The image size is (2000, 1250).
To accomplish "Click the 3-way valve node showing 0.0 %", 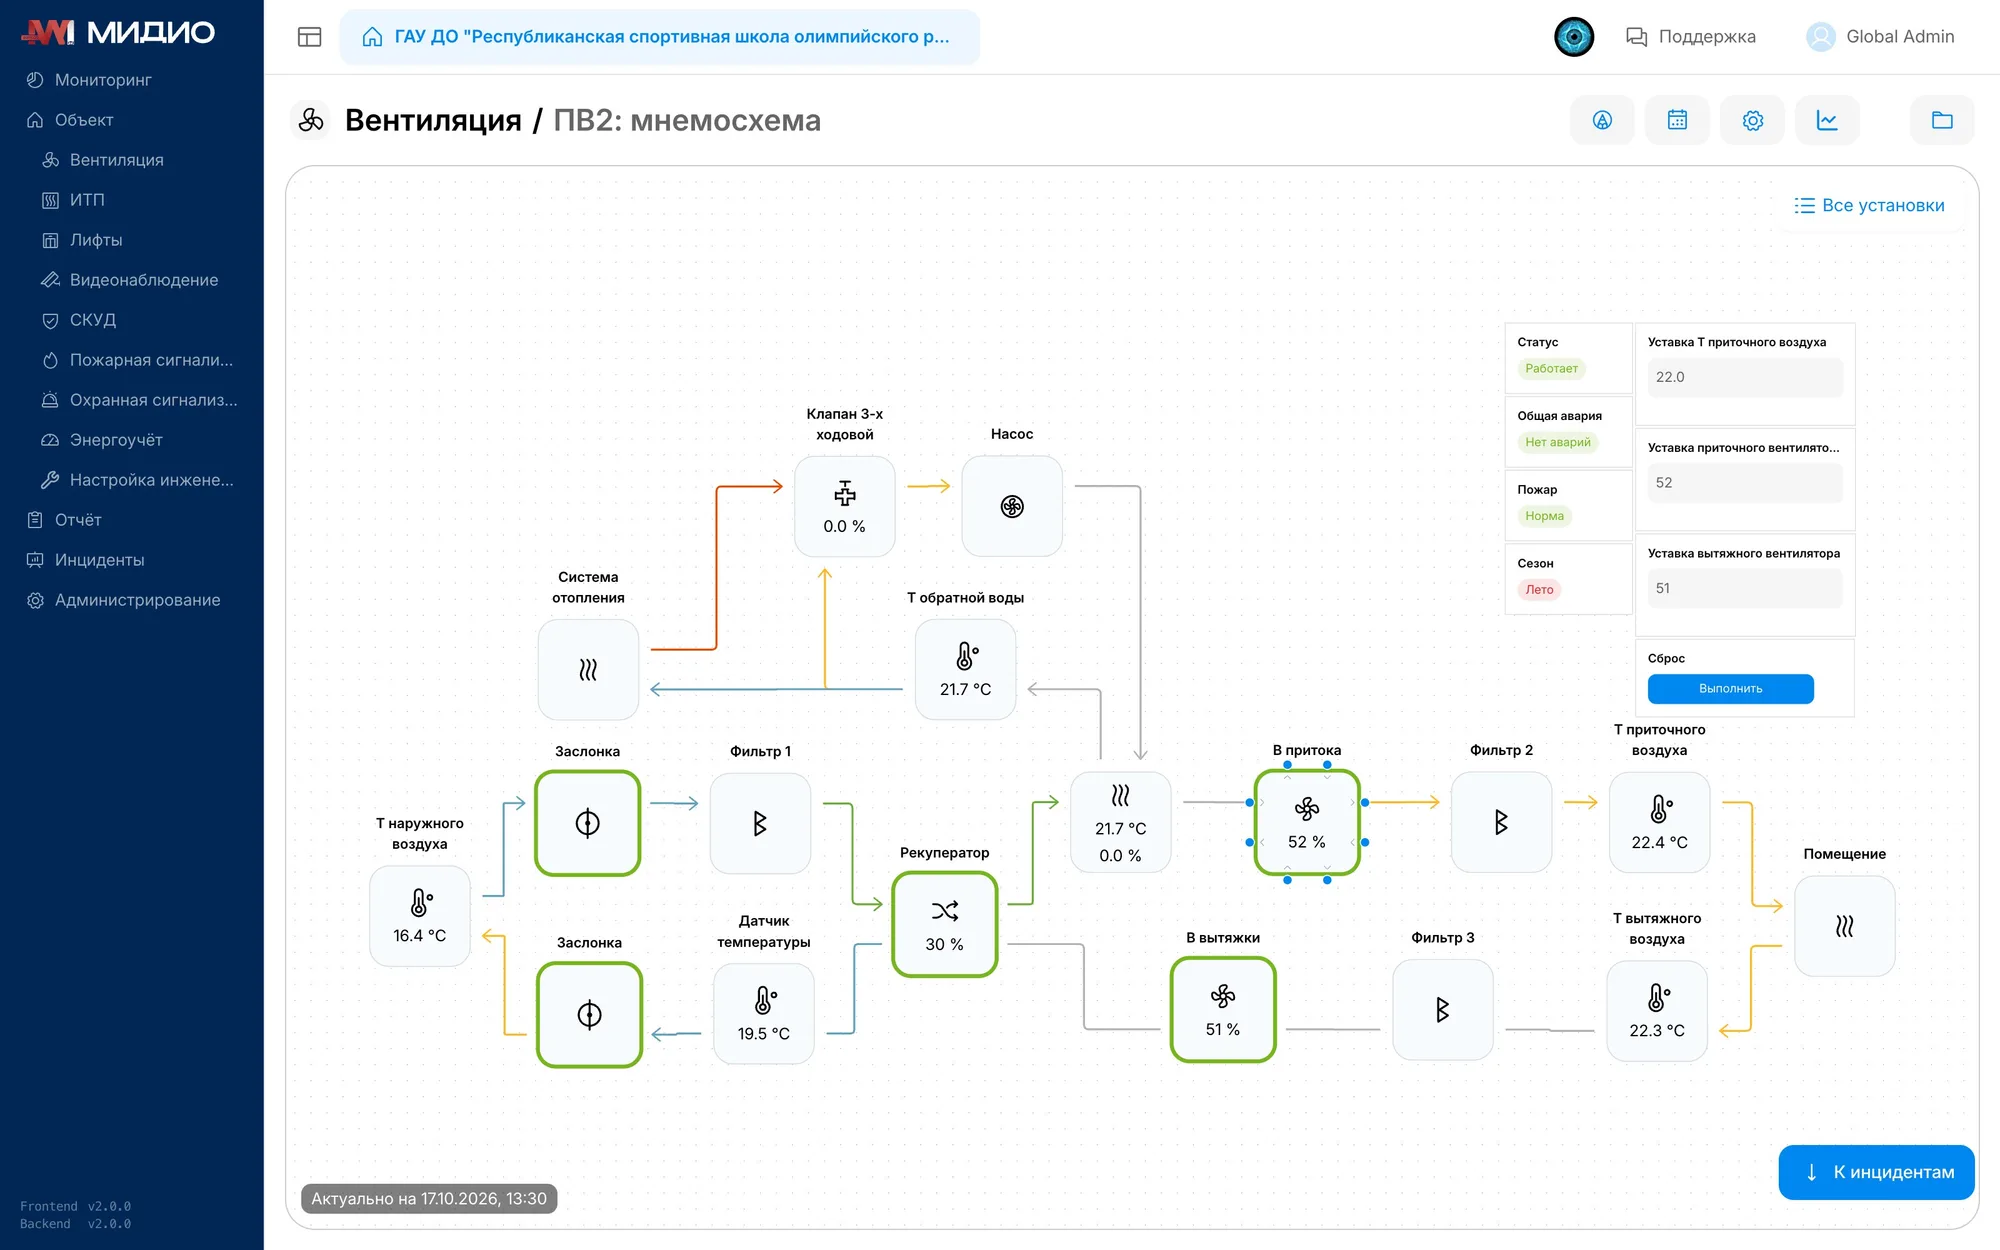I will (844, 506).
